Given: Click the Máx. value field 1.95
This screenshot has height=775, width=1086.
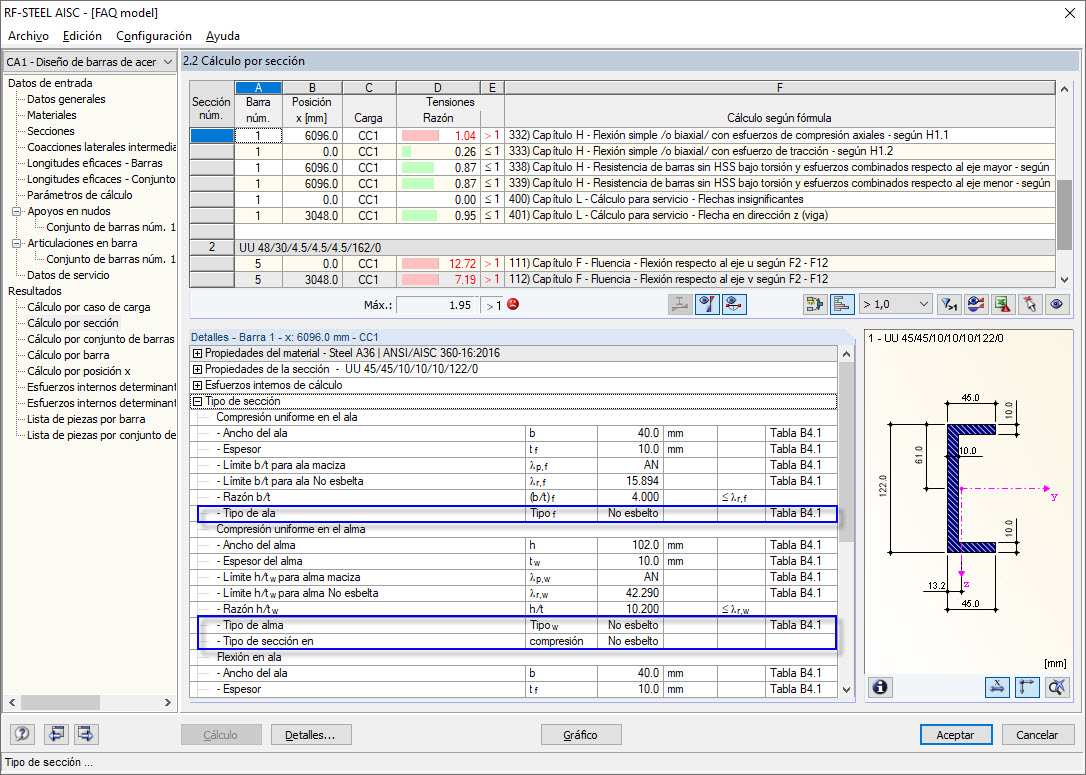Looking at the screenshot, I should (438, 305).
